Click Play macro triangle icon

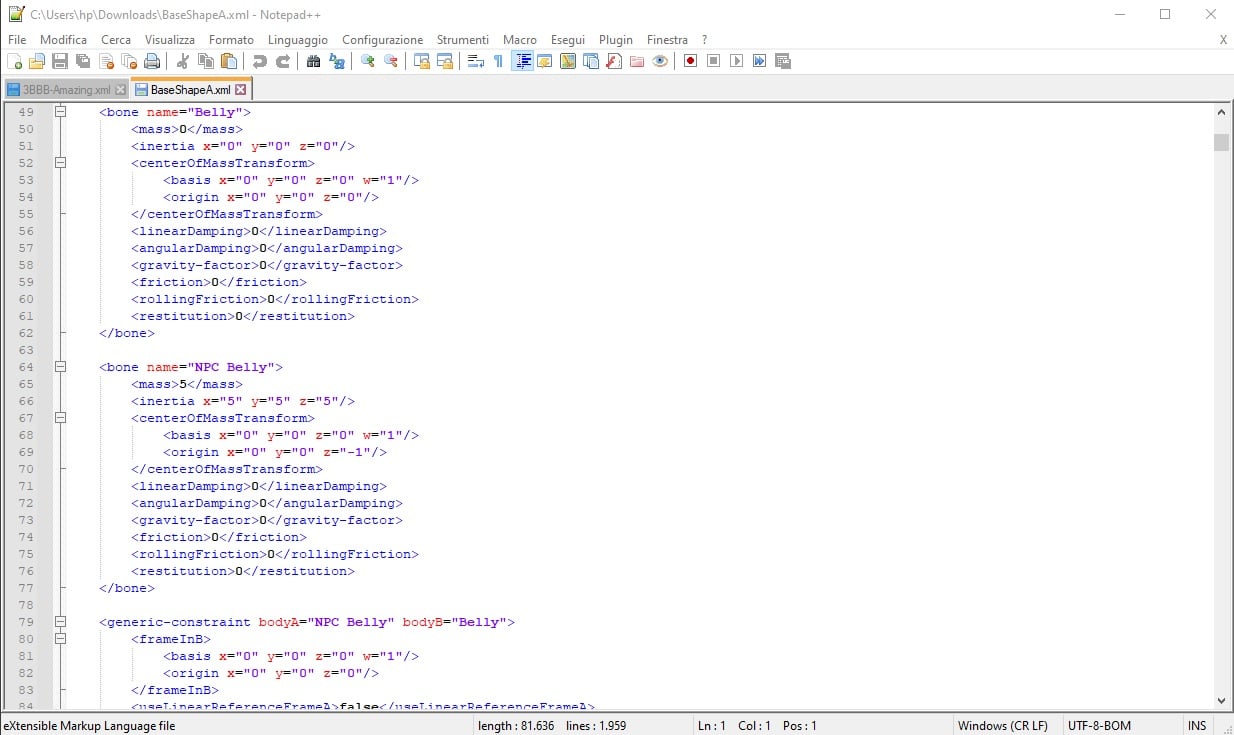(x=736, y=61)
